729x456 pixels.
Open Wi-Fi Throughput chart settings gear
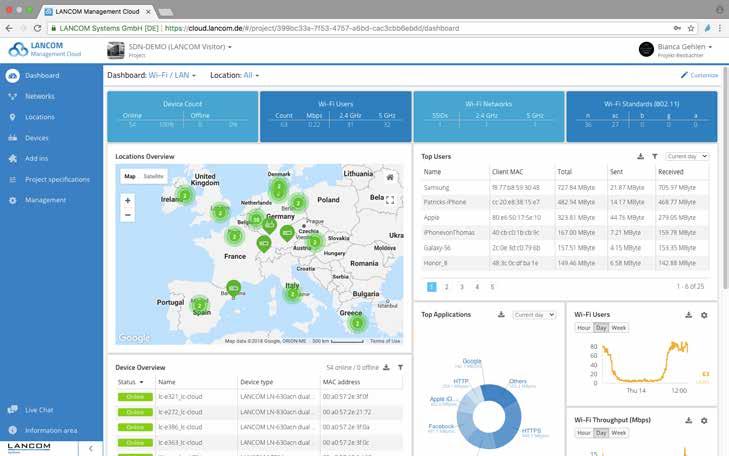[x=704, y=420]
